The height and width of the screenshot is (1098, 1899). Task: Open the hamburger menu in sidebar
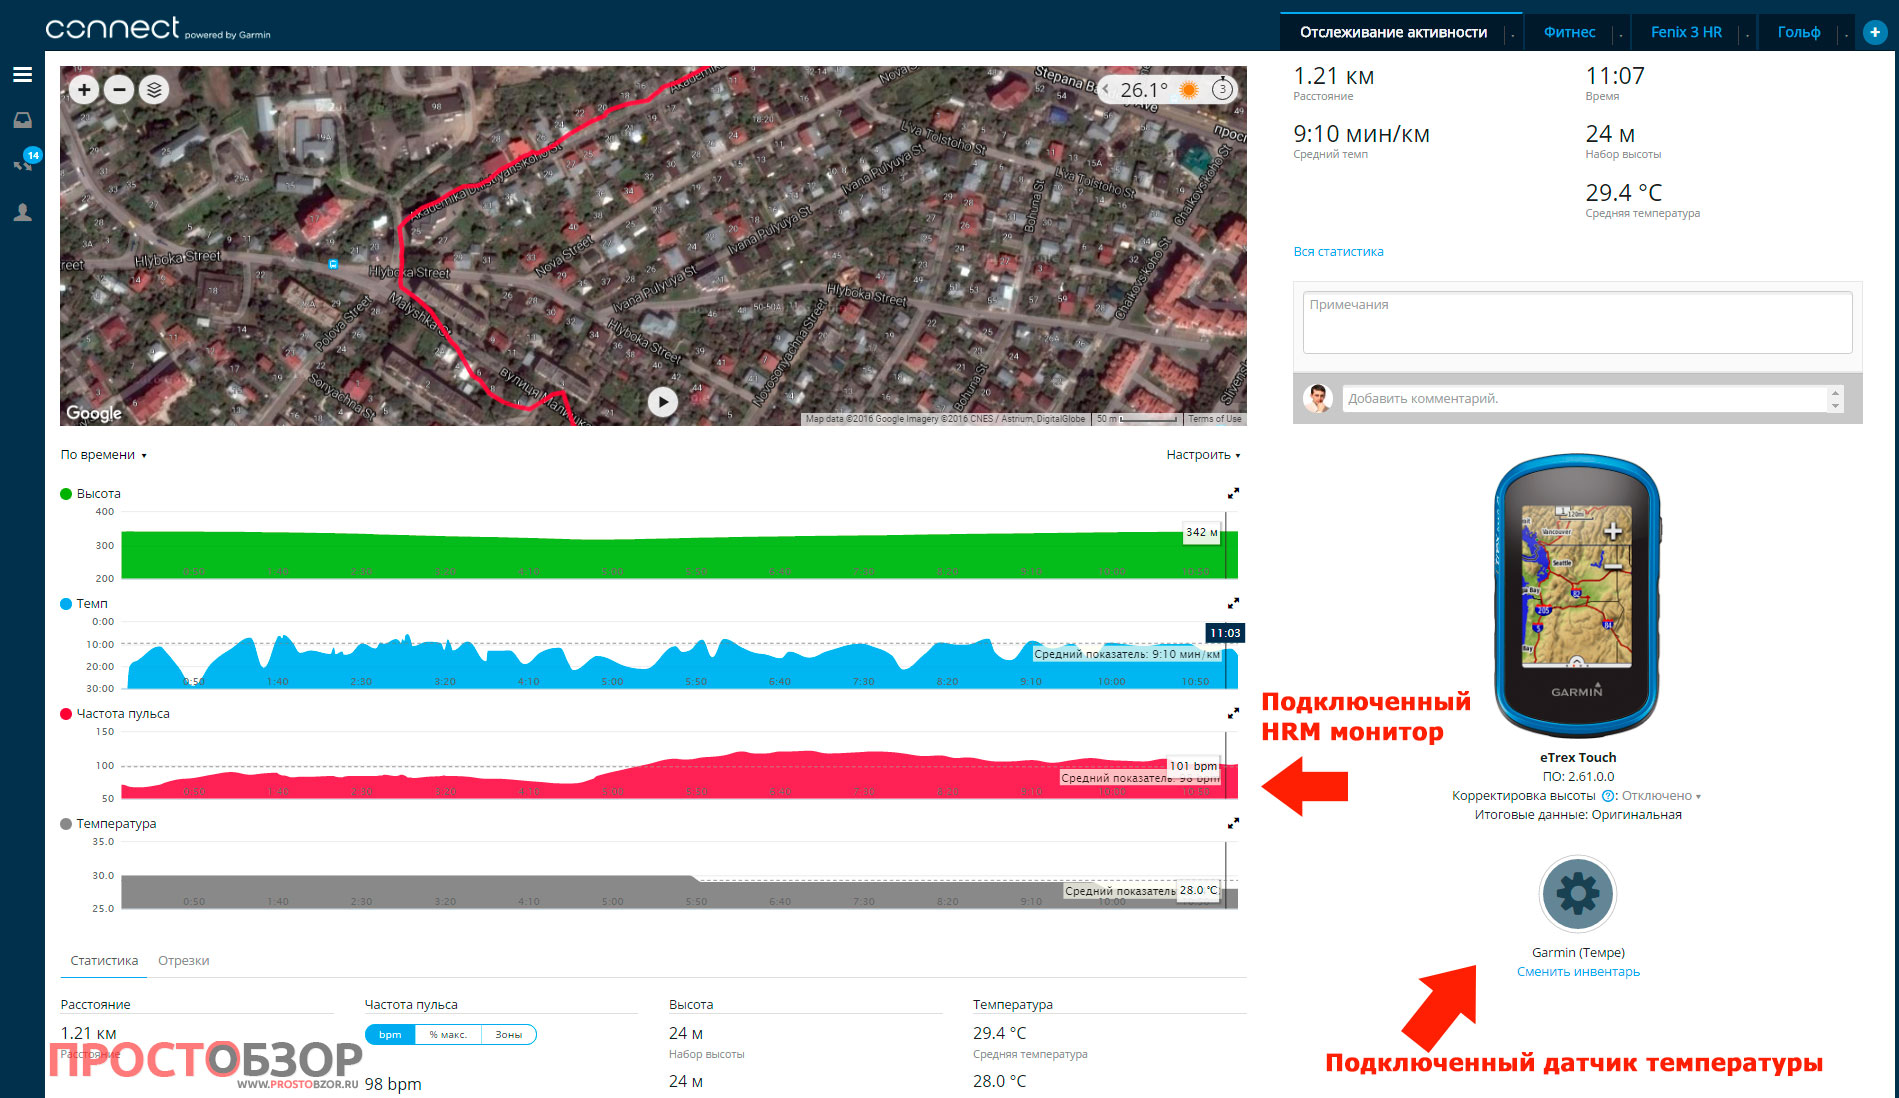click(x=22, y=75)
